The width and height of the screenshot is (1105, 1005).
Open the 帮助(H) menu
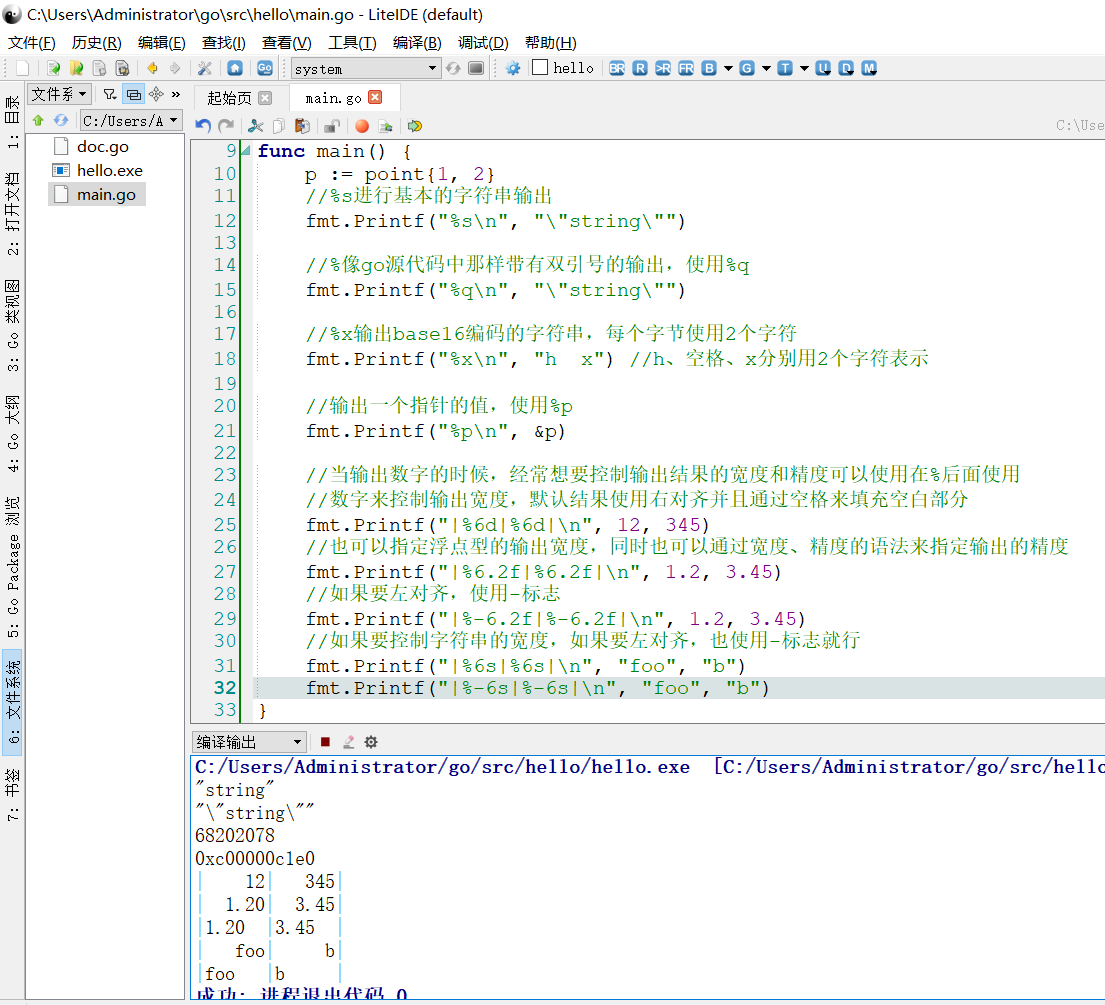pos(550,43)
